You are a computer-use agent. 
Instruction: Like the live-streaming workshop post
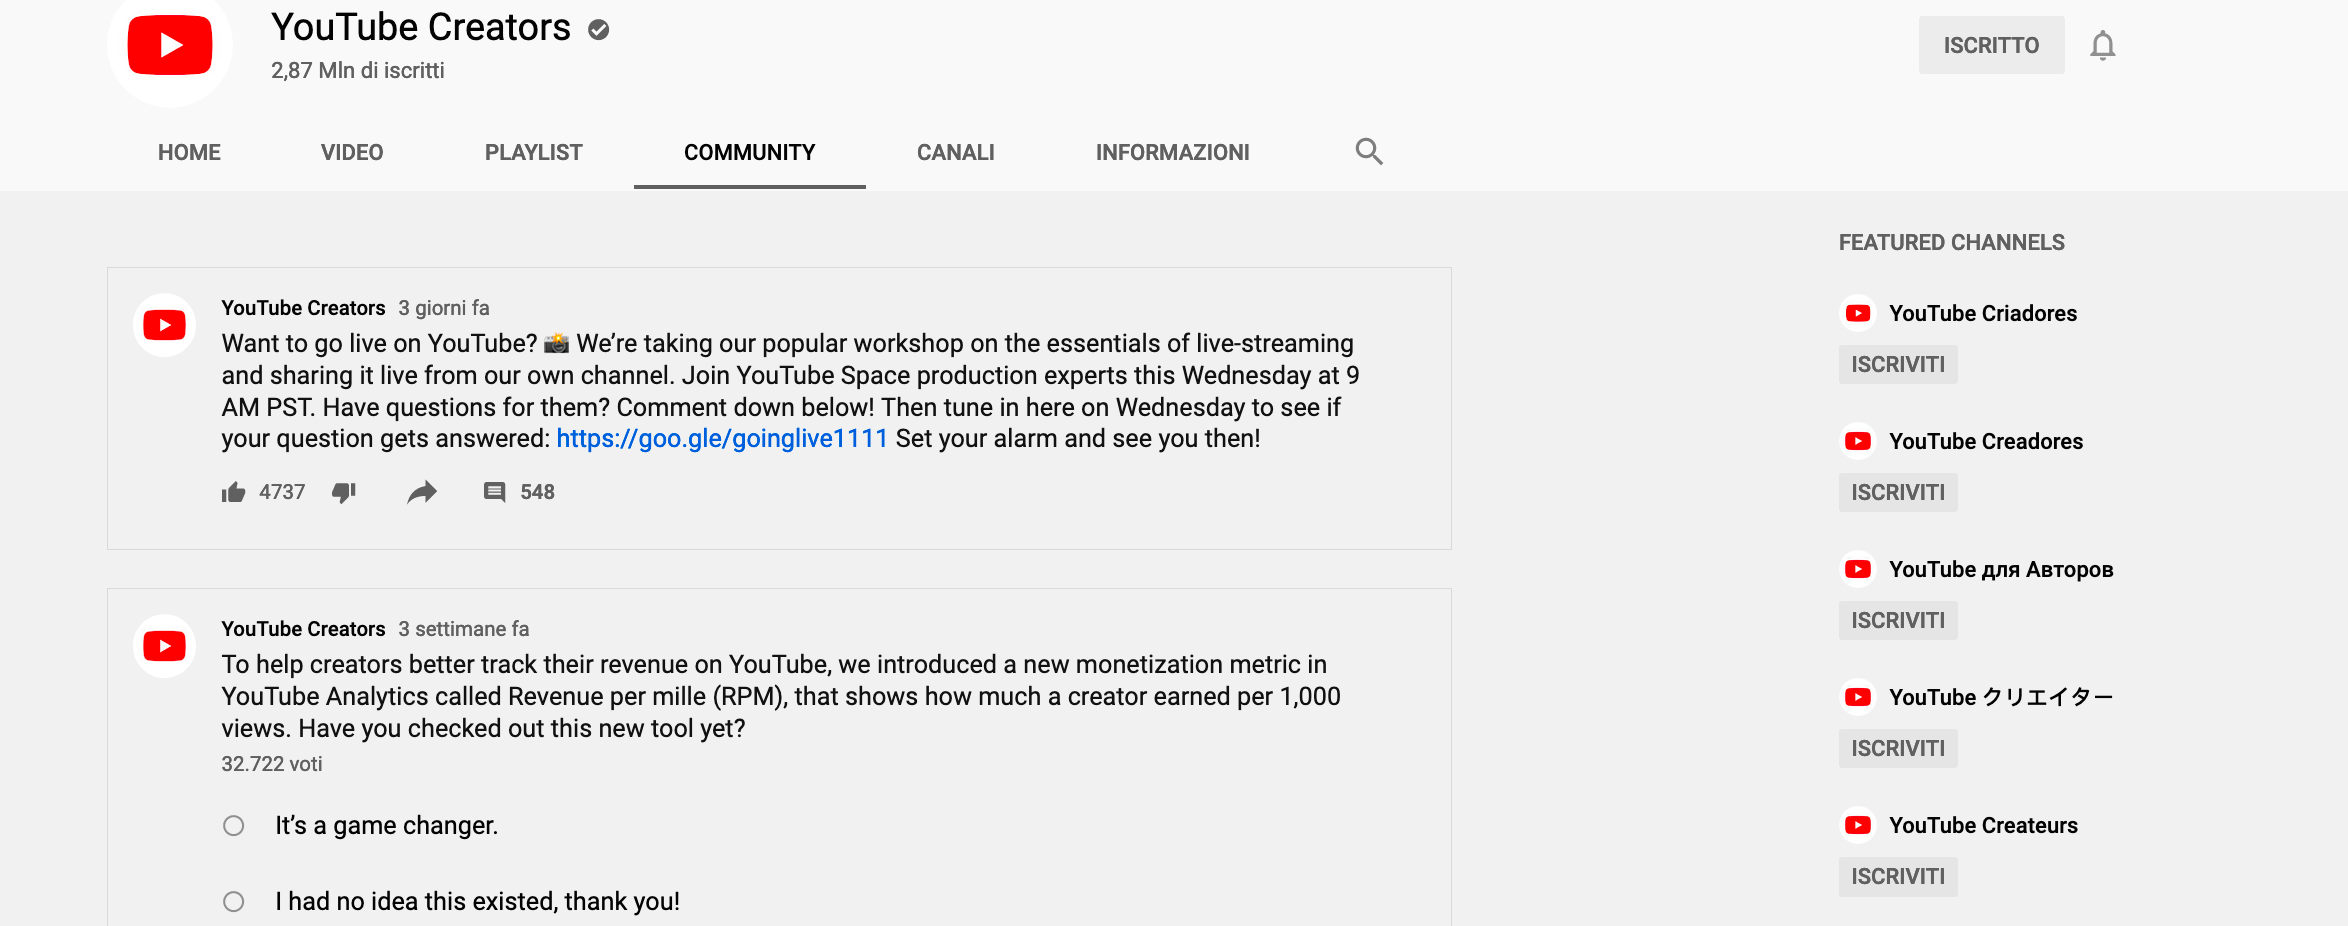click(233, 492)
